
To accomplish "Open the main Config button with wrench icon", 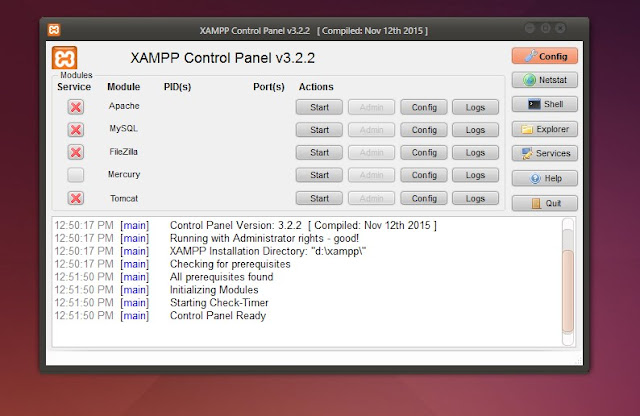I will point(544,56).
